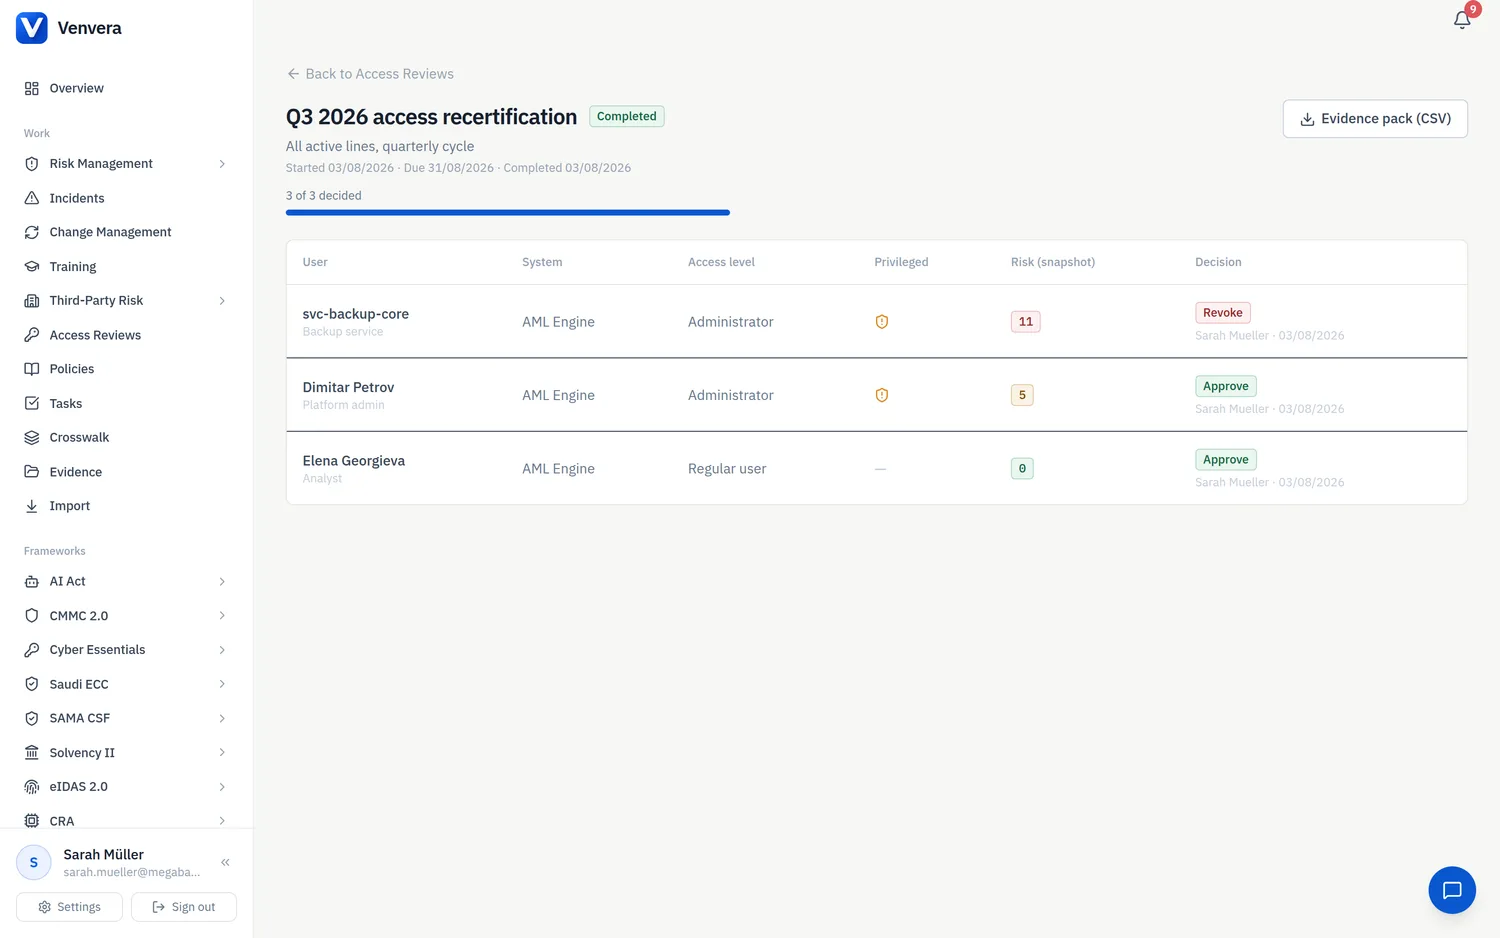Click the Change Management refresh icon
Image resolution: width=1500 pixels, height=938 pixels.
(32, 232)
